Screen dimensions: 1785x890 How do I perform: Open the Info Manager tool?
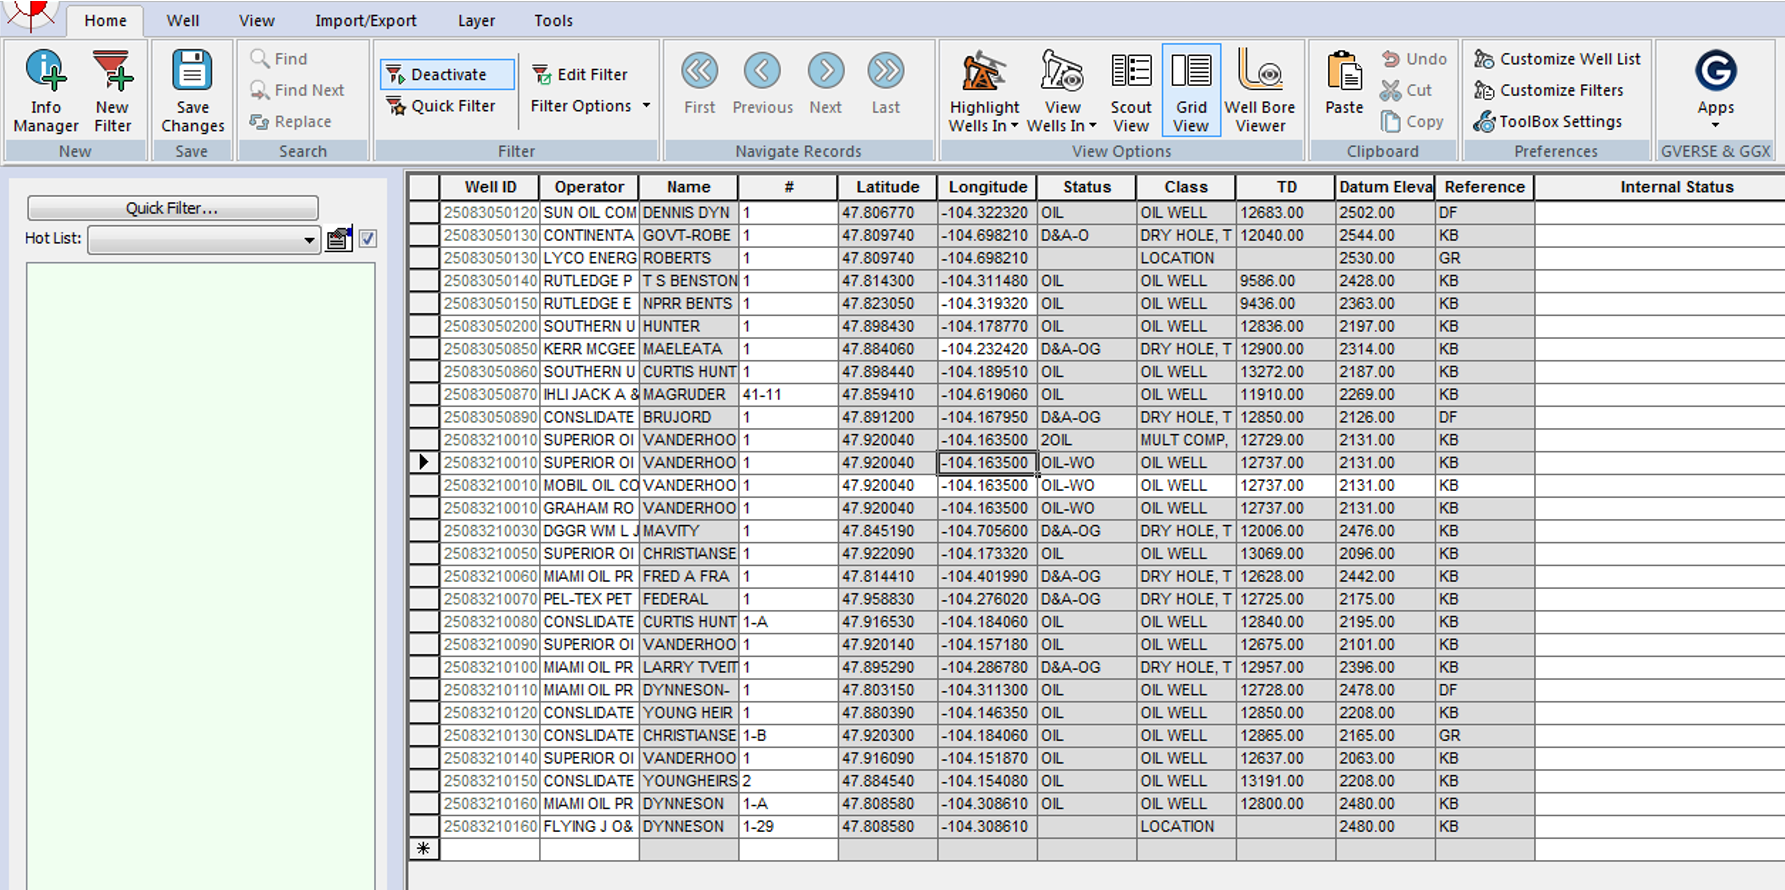point(46,91)
